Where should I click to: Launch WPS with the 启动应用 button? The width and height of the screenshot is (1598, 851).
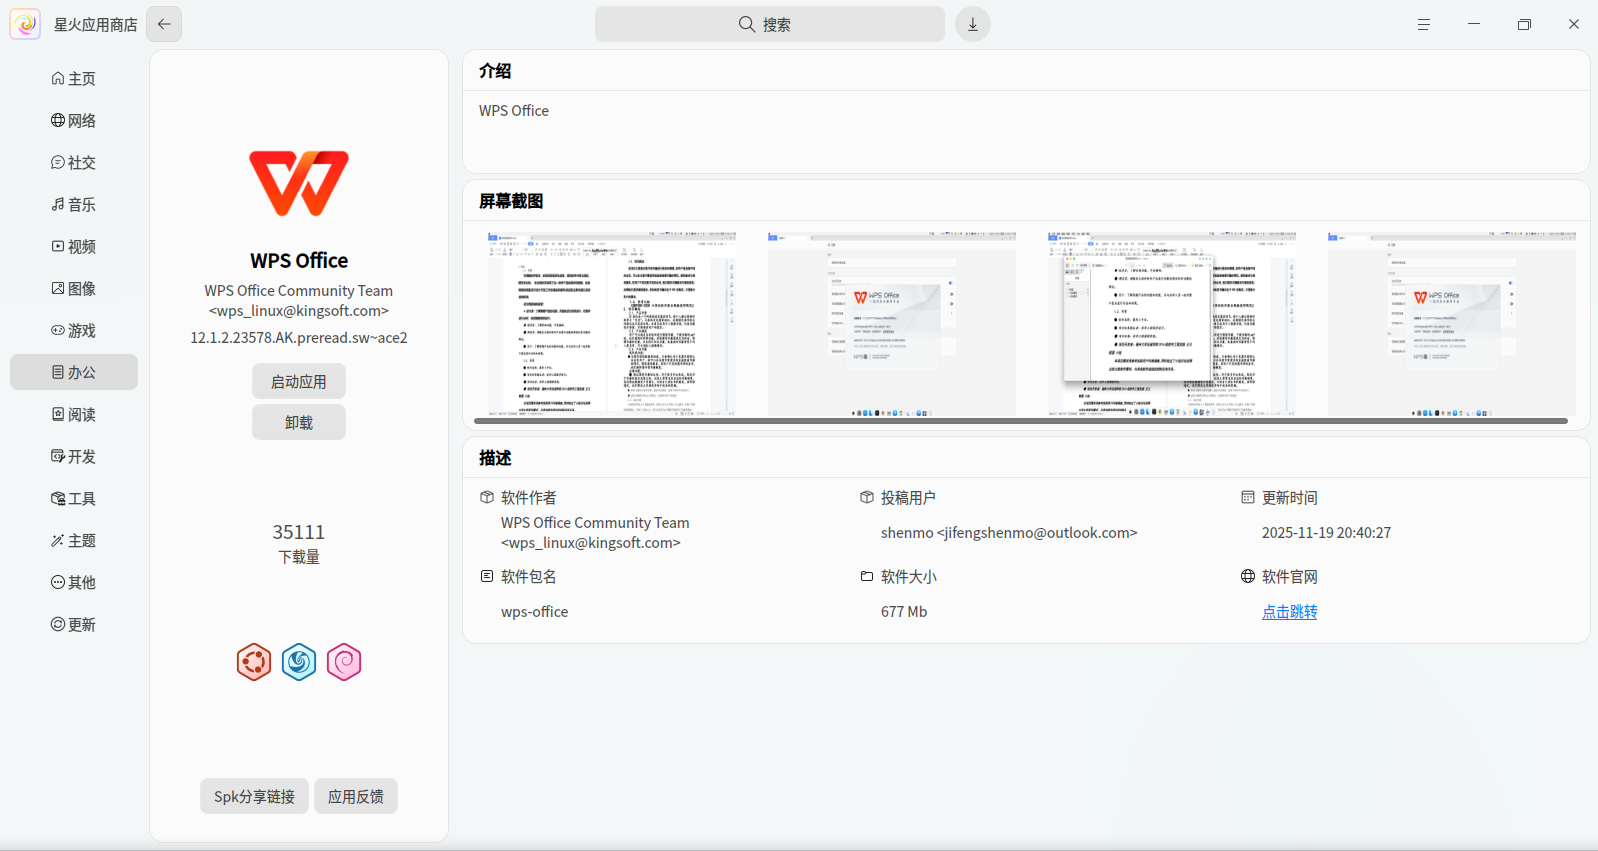(x=299, y=381)
